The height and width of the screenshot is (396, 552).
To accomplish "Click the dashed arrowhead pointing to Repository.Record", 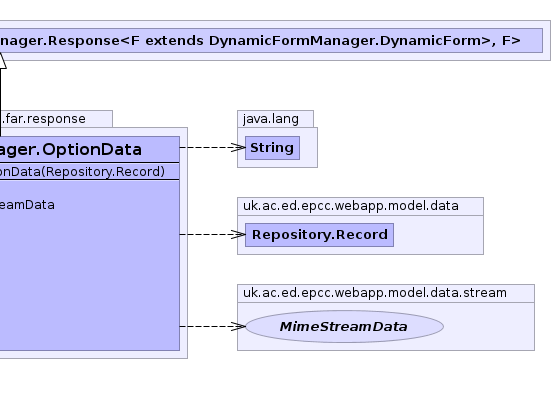I will pyautogui.click(x=238, y=234).
